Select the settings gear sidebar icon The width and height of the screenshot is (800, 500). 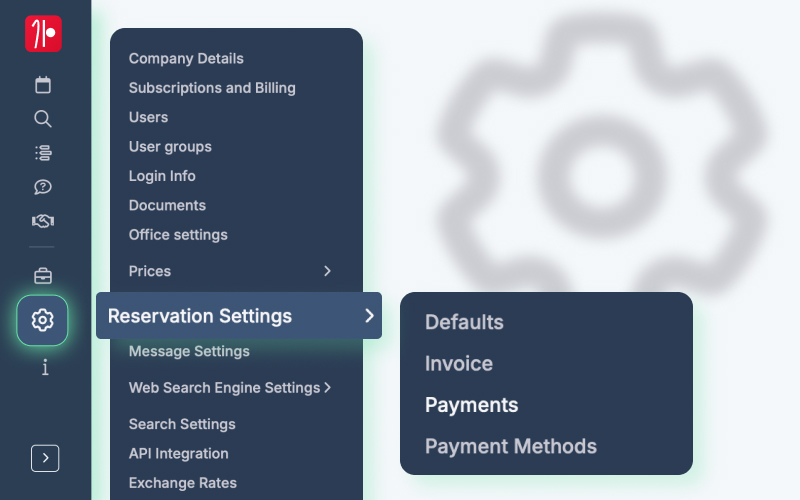42,320
